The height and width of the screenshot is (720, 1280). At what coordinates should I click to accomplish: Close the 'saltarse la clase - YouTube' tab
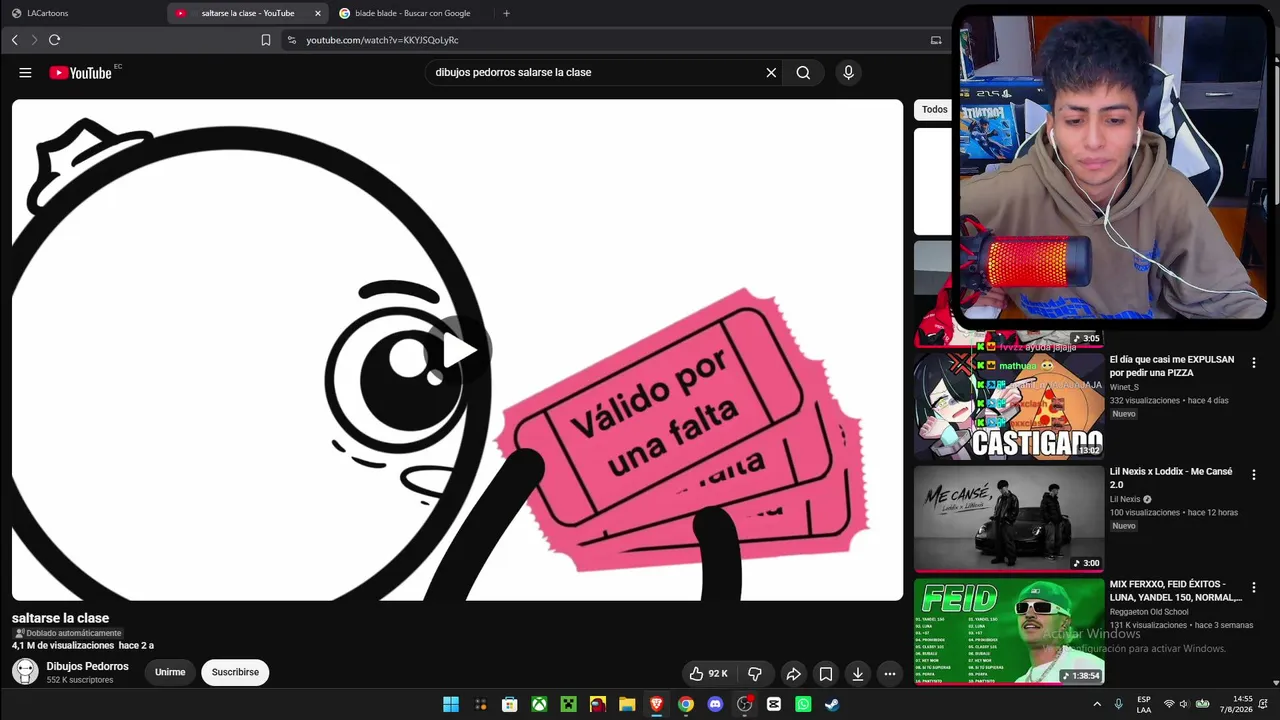[x=318, y=13]
